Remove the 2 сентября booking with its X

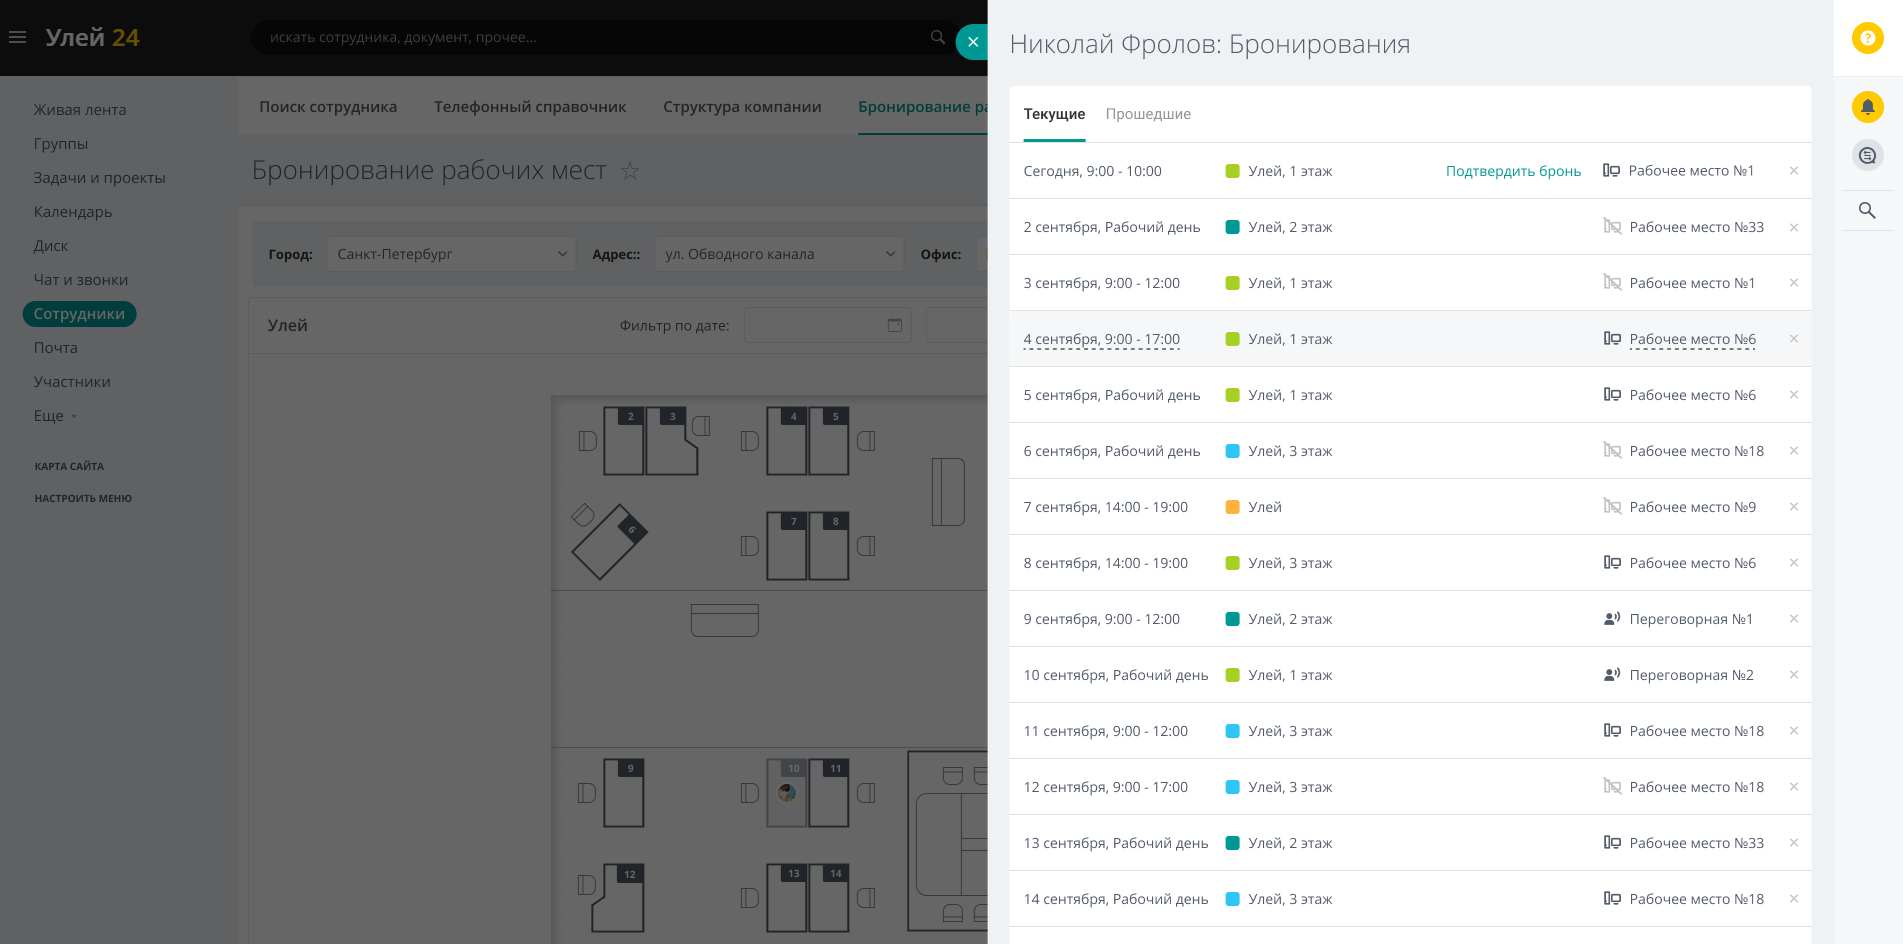pyautogui.click(x=1794, y=227)
